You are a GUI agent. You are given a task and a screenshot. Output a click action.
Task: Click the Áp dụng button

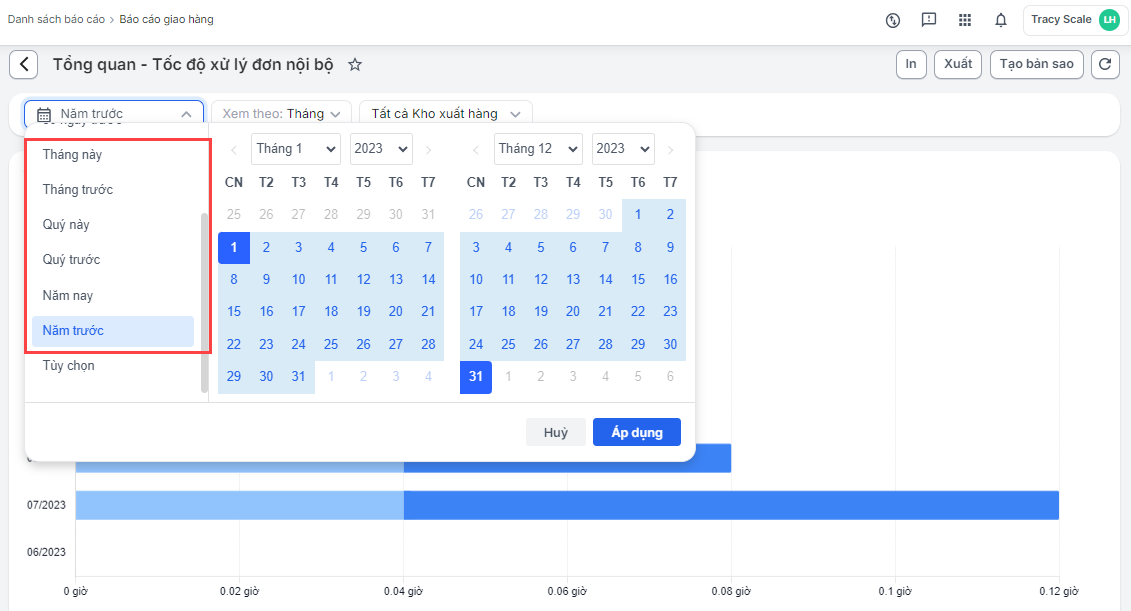pyautogui.click(x=636, y=432)
